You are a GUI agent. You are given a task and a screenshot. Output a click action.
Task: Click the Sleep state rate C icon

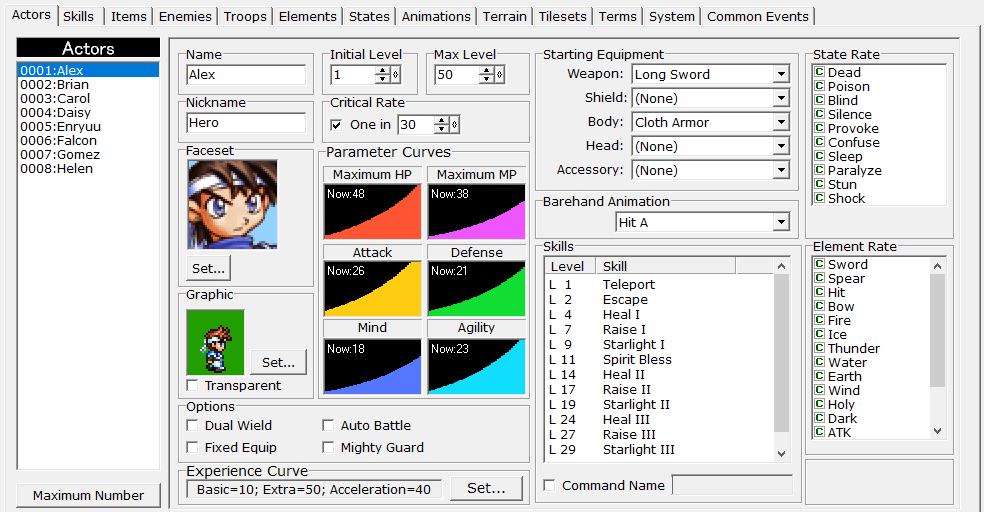click(819, 156)
